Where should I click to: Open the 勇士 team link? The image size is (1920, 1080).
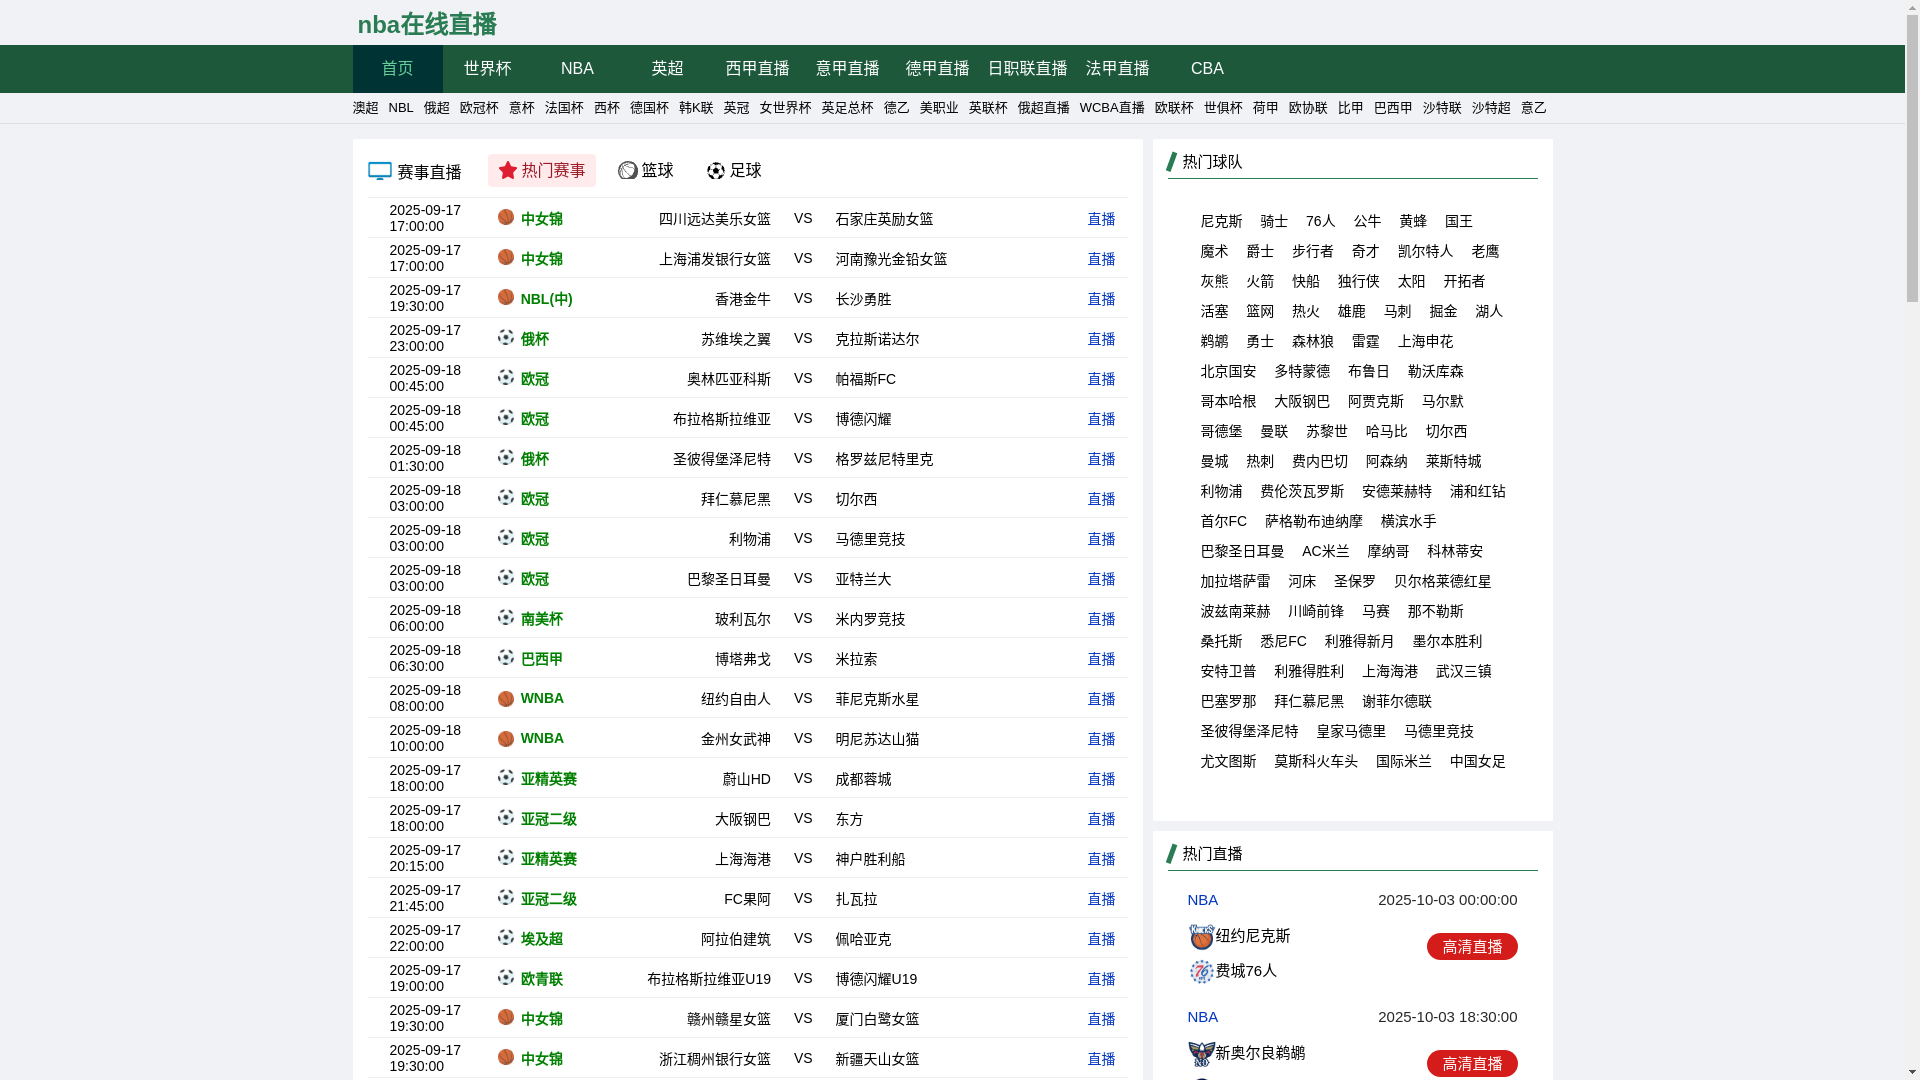coord(1260,341)
